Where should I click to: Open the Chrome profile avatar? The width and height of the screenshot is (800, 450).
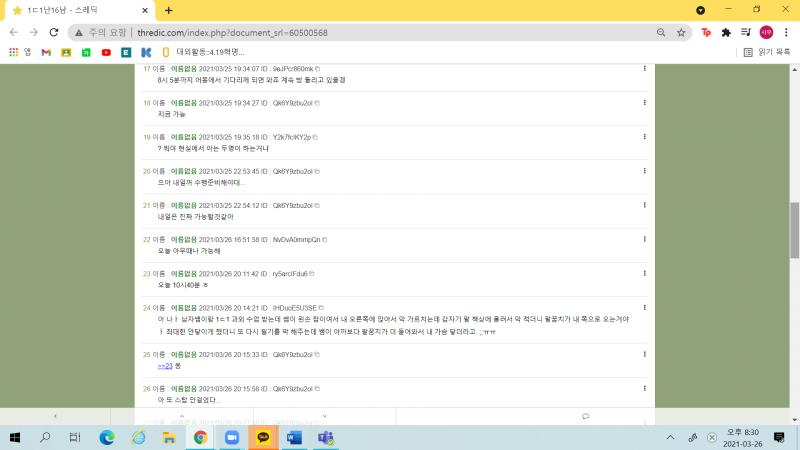click(x=766, y=33)
